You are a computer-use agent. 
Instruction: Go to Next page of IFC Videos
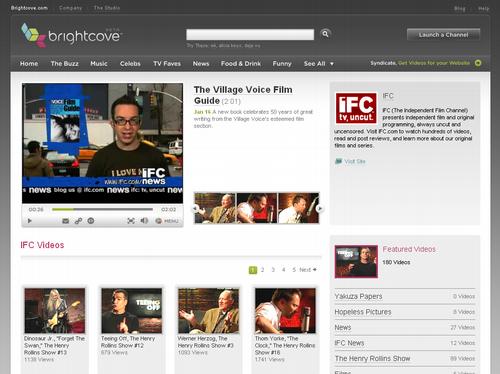point(308,270)
